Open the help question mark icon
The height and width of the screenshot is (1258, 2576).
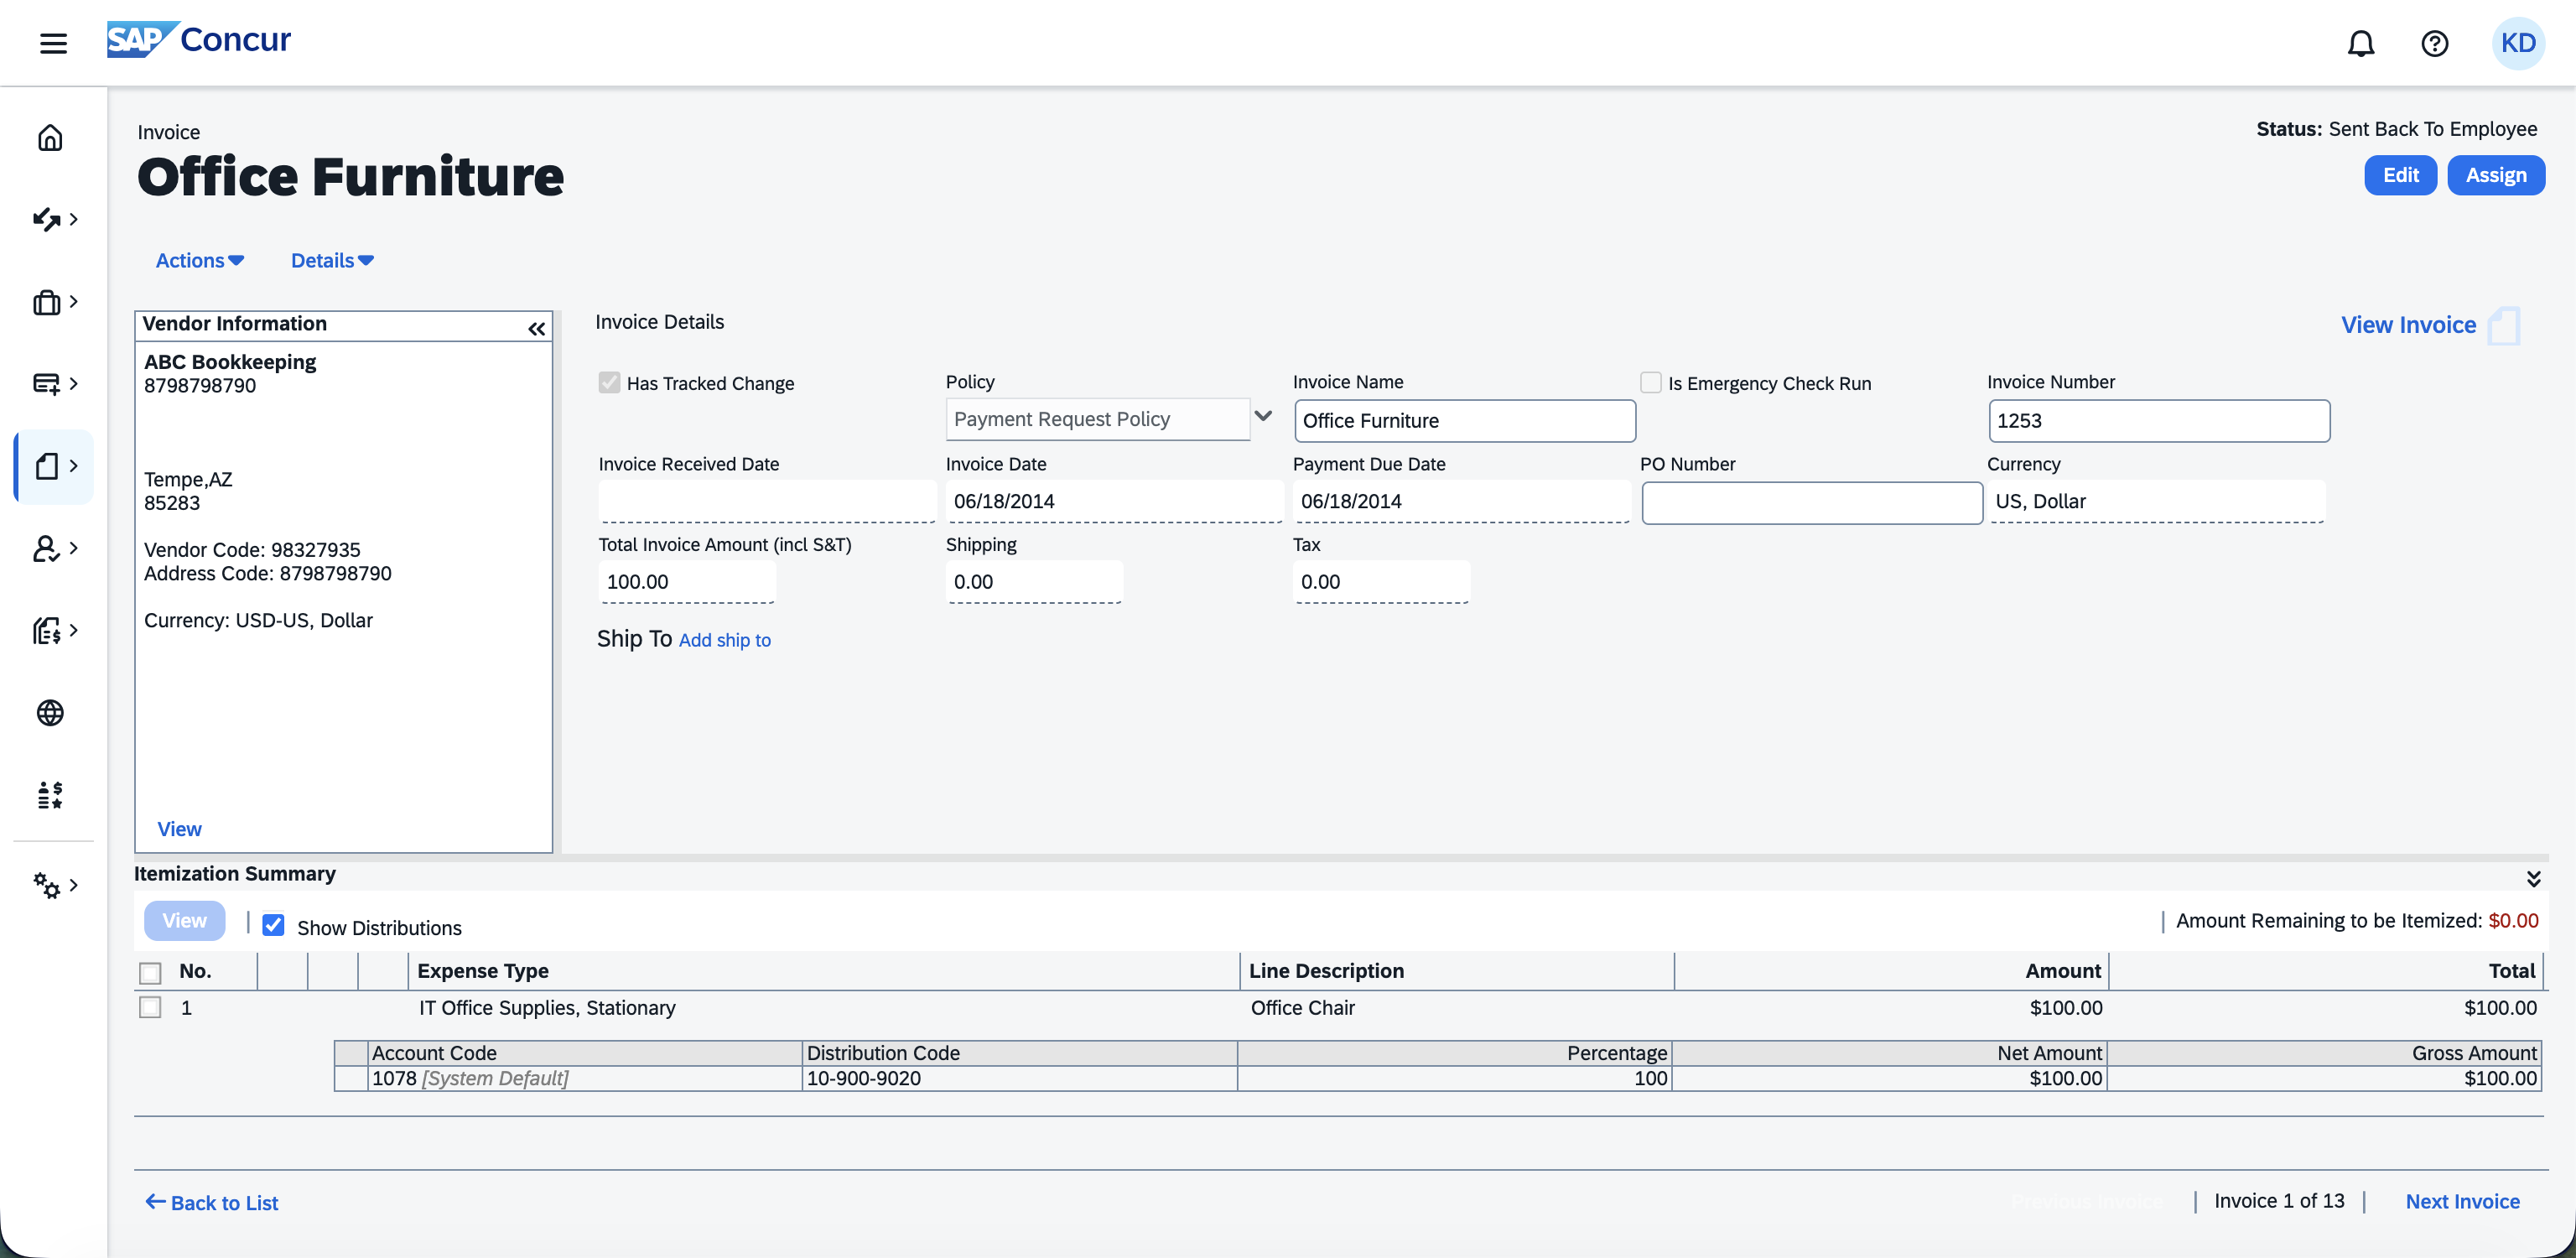tap(2434, 43)
